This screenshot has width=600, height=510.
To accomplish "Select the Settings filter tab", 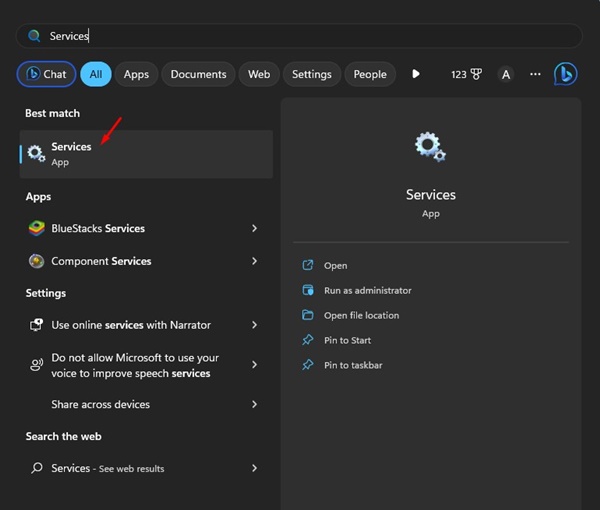I will point(312,74).
